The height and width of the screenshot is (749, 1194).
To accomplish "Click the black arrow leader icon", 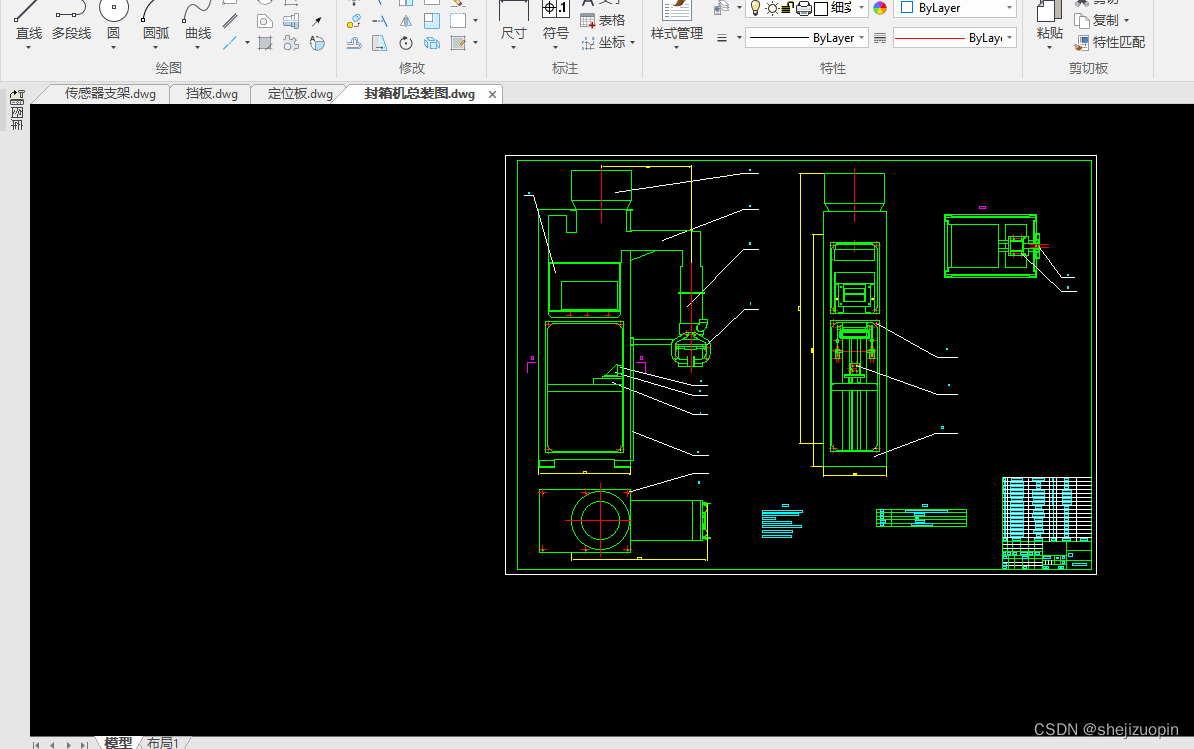I will click(317, 21).
